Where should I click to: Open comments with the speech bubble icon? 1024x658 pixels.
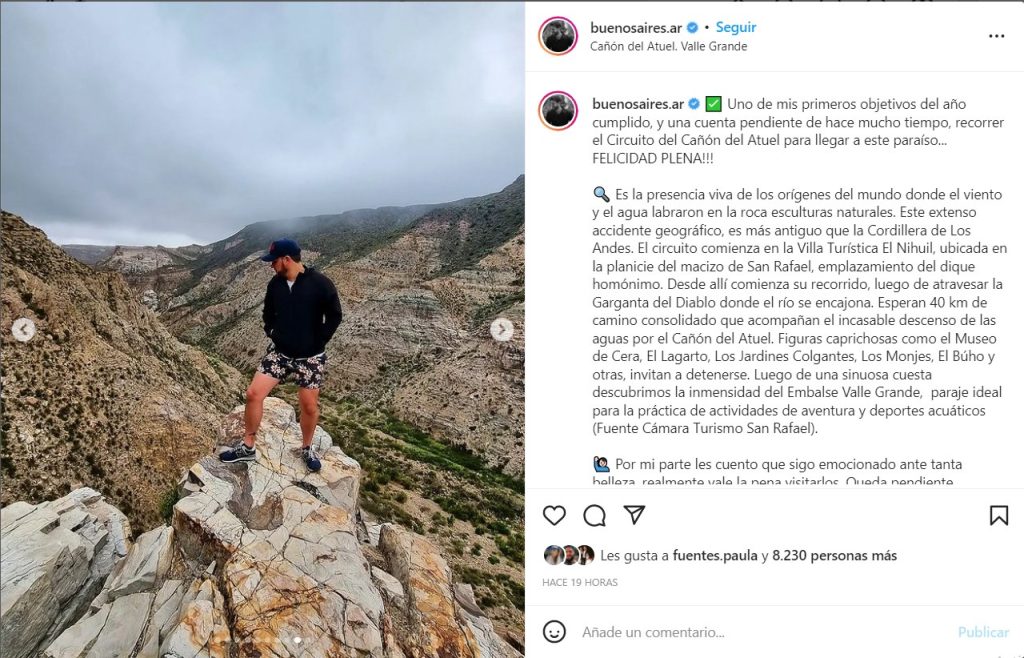pos(594,515)
